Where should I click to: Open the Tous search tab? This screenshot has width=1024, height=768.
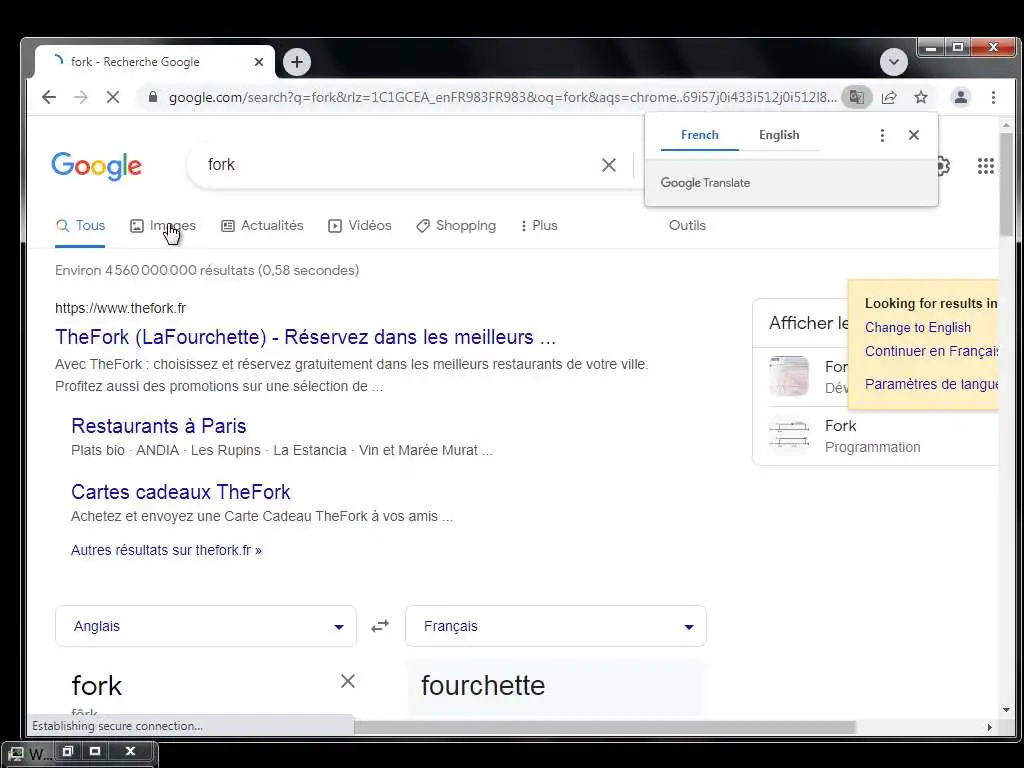(x=80, y=226)
